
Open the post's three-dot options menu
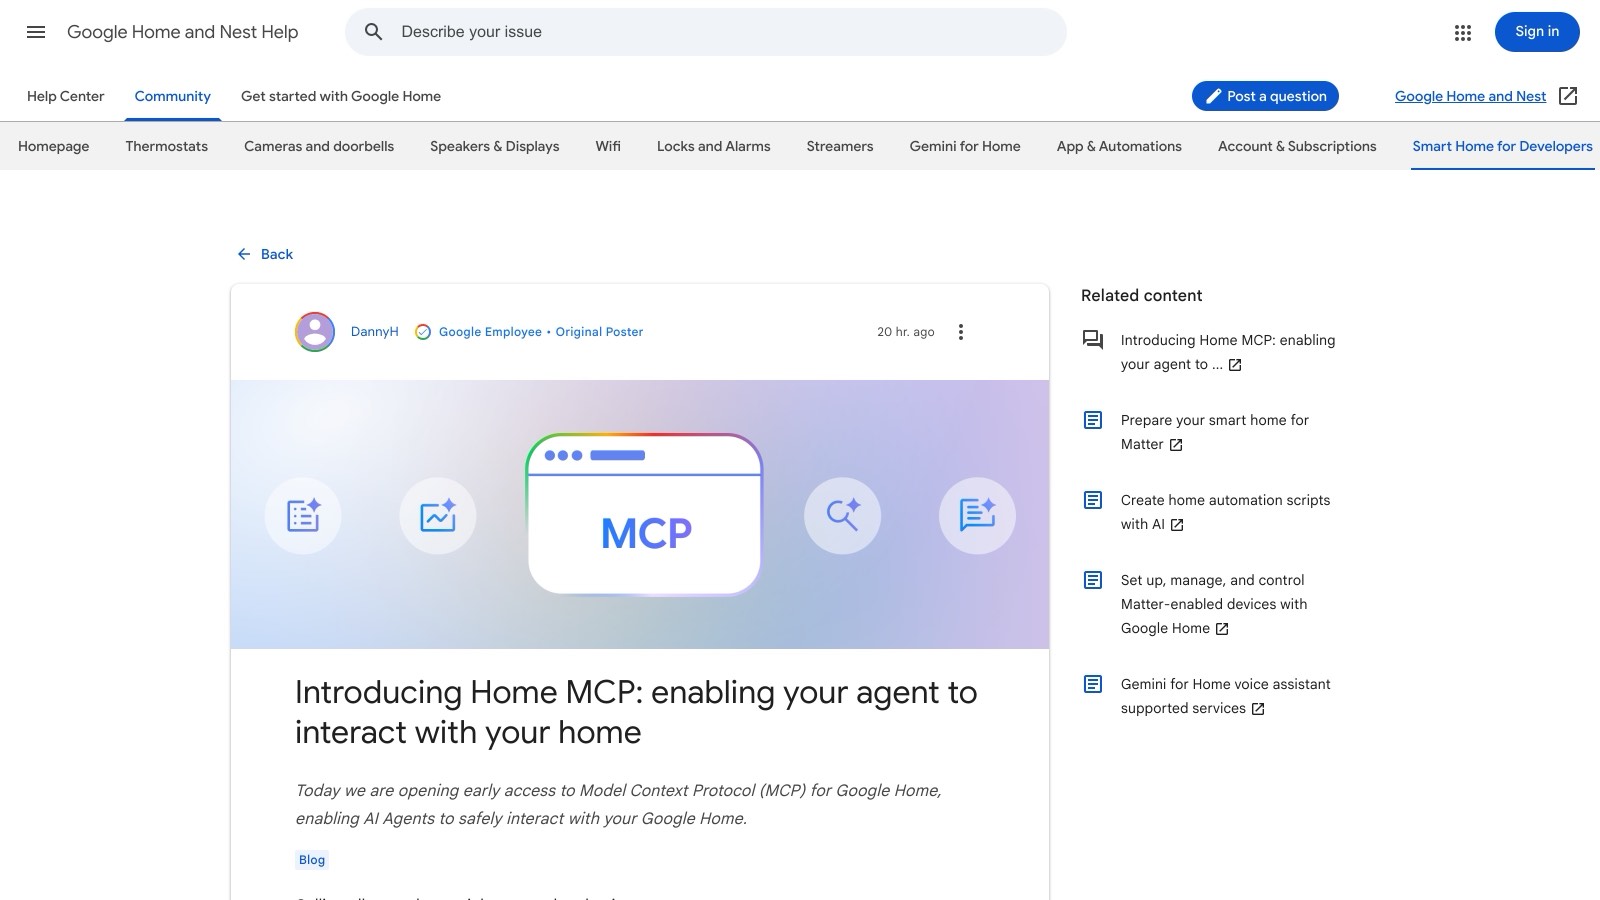pos(960,332)
